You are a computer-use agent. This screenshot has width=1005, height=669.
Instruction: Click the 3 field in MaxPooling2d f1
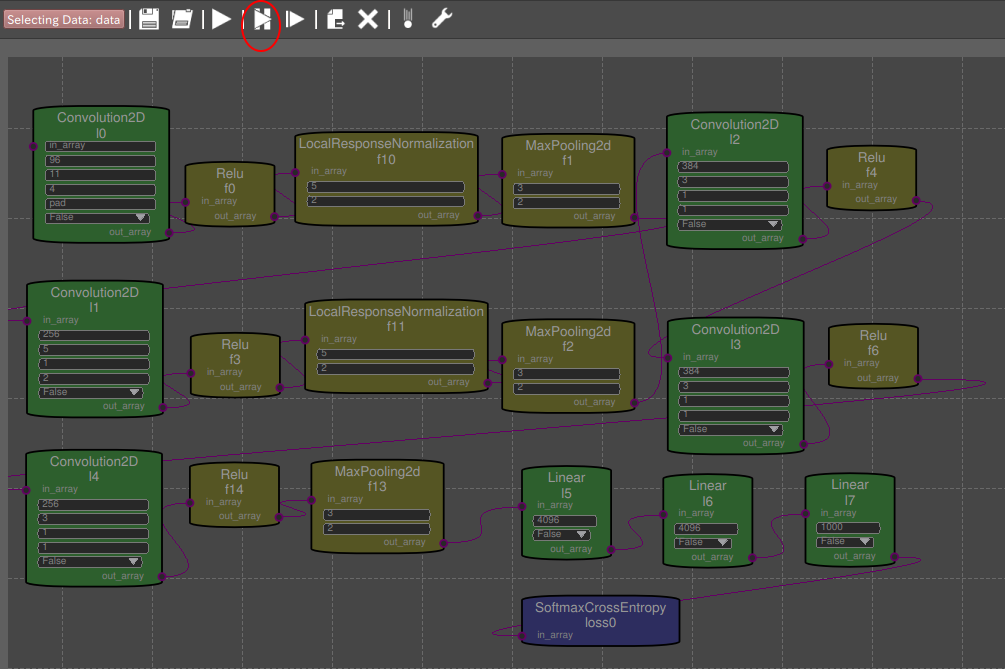[567, 188]
